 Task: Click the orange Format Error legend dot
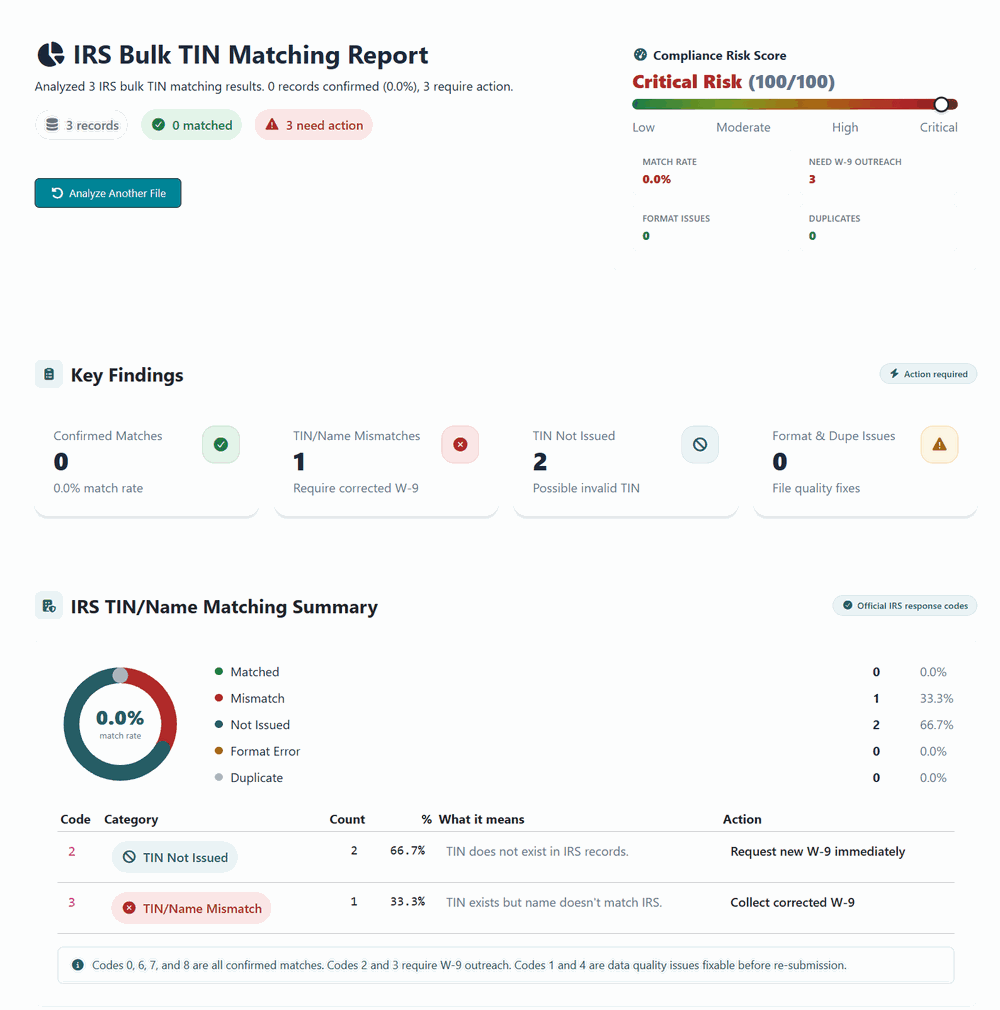pos(218,750)
